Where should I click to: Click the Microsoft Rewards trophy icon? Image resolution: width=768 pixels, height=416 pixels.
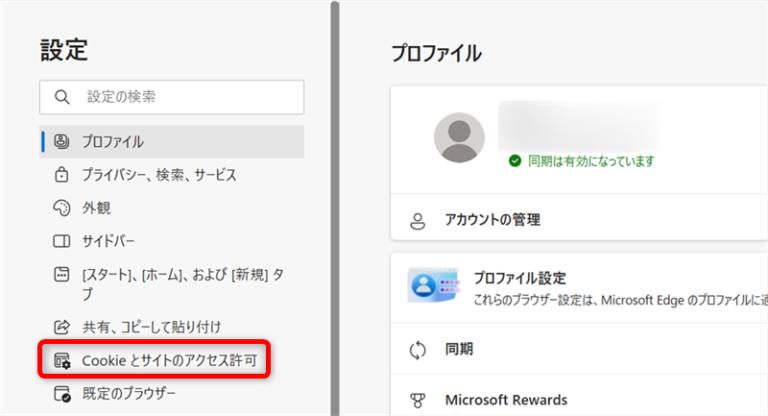point(418,400)
